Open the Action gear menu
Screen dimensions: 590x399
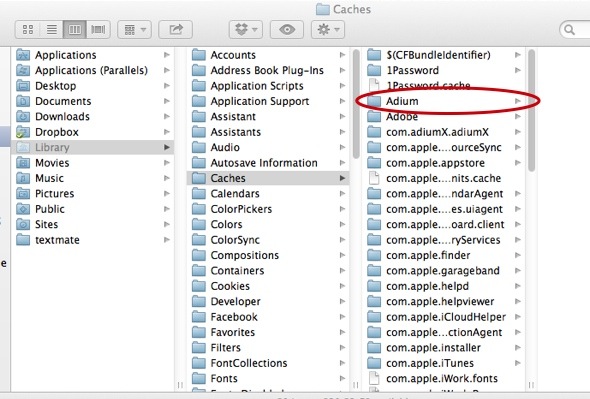pyautogui.click(x=328, y=29)
